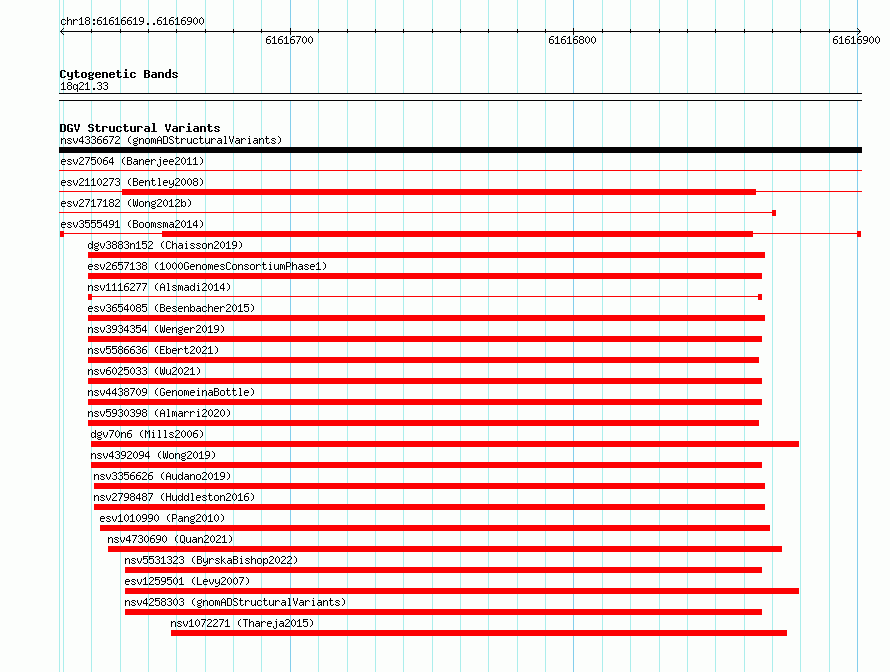Click the esv3555491 Boomsma2014 label
This screenshot has height=672, width=890.
click(132, 224)
